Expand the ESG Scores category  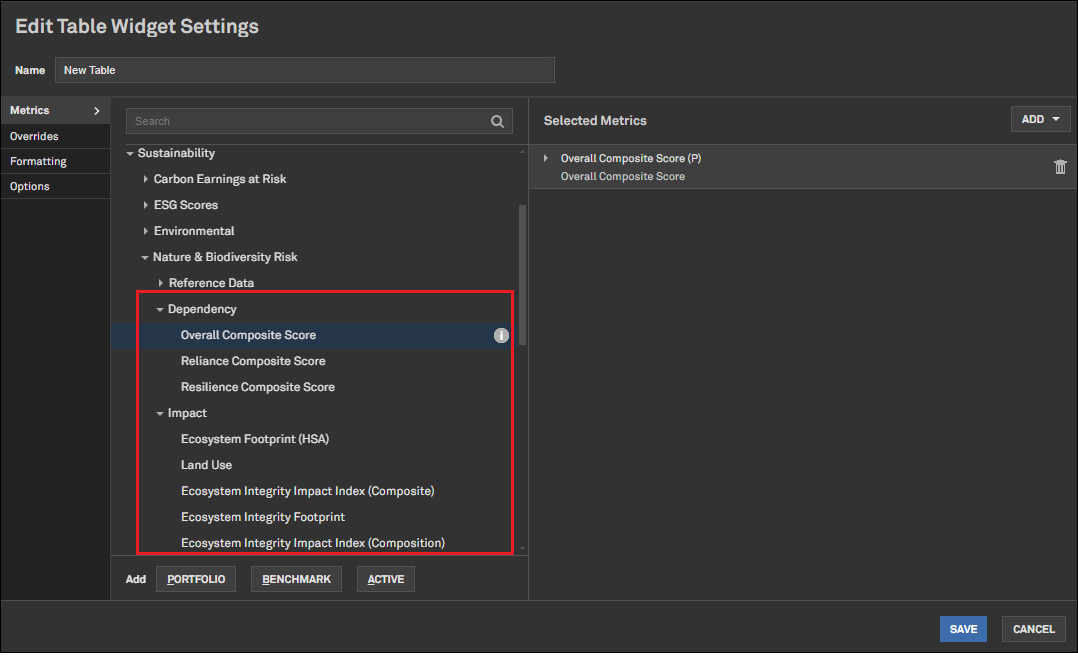click(x=146, y=206)
